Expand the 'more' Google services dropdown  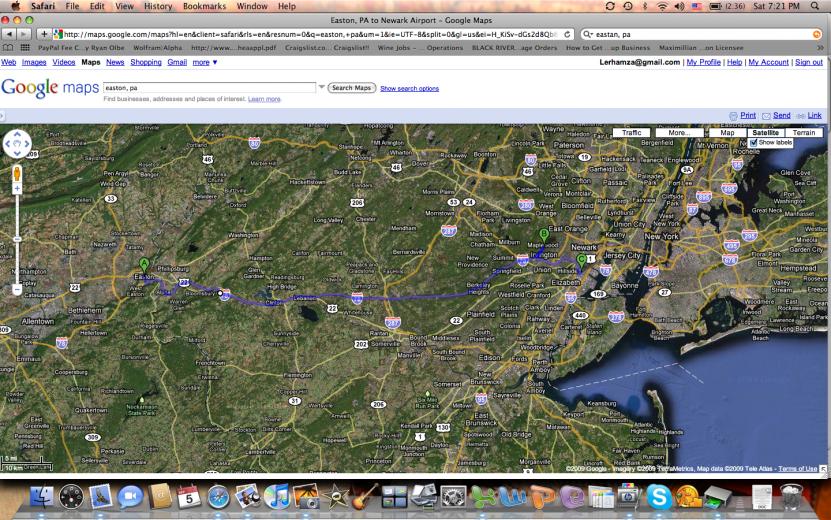[x=205, y=62]
